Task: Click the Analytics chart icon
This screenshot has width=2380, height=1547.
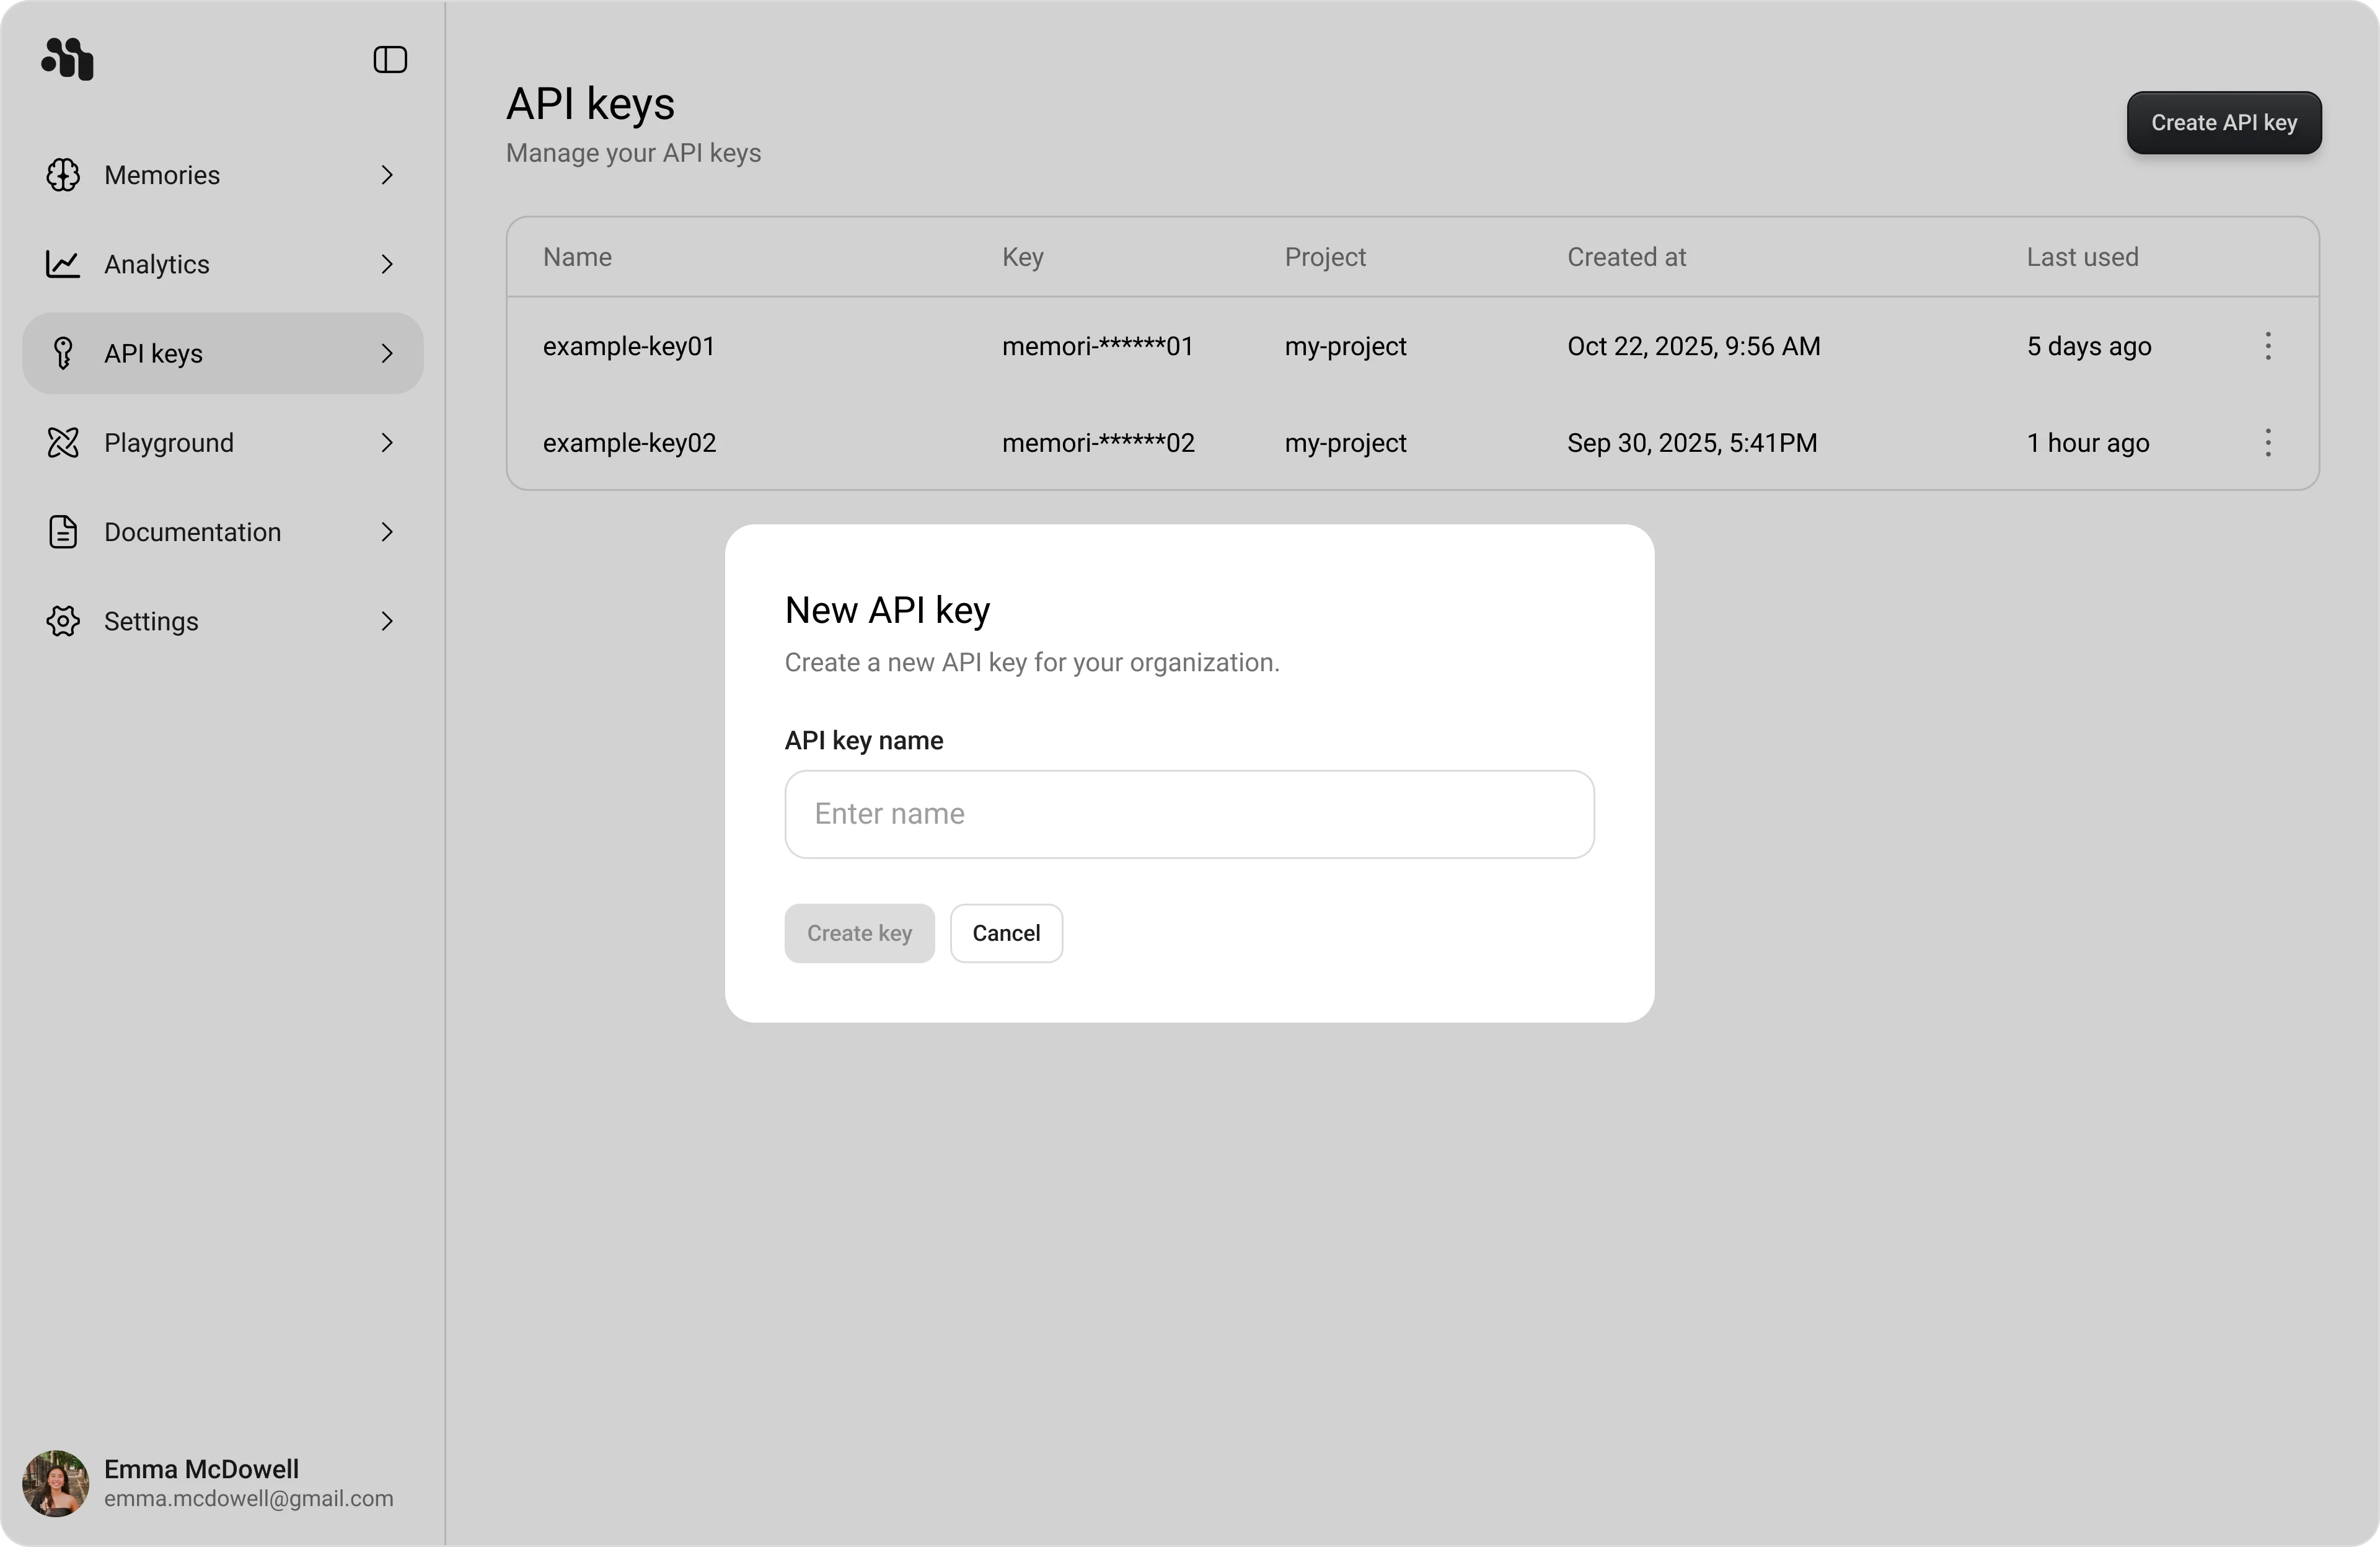Action: [x=63, y=264]
